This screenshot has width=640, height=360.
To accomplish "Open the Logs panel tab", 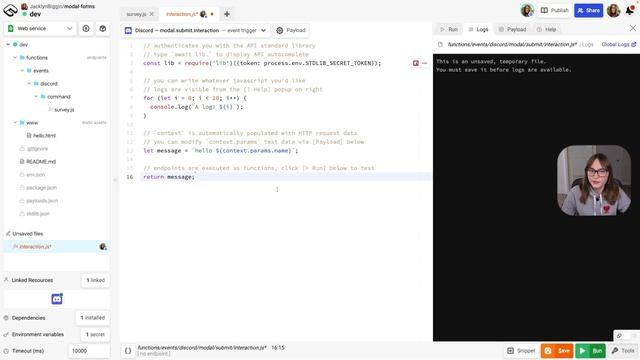I will coord(478,29).
